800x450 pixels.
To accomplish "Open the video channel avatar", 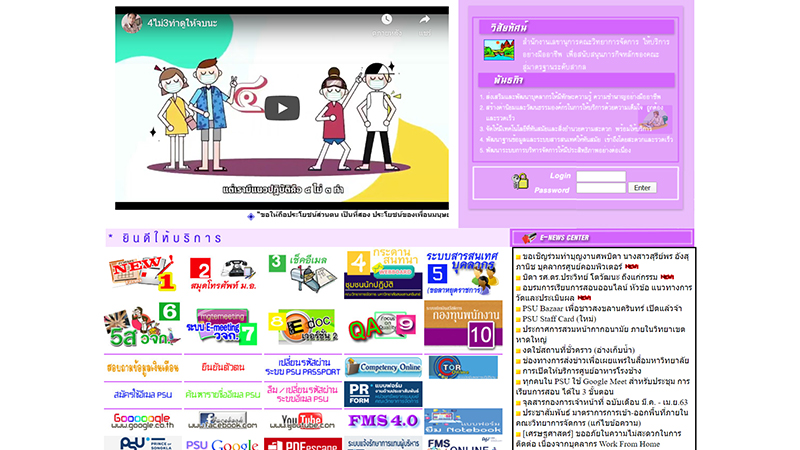I will click(131, 23).
